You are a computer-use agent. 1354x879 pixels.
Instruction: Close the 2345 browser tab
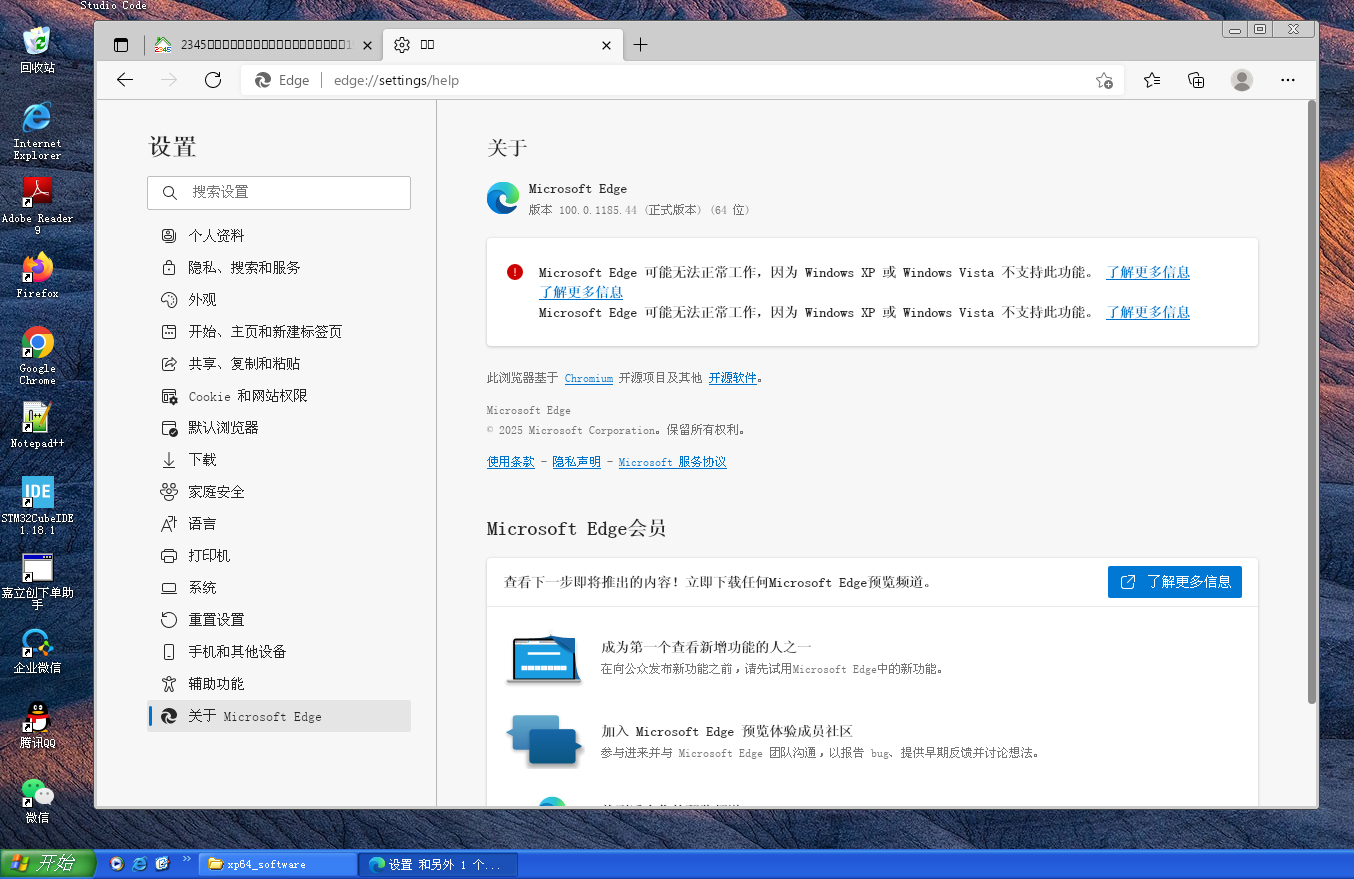click(x=367, y=45)
